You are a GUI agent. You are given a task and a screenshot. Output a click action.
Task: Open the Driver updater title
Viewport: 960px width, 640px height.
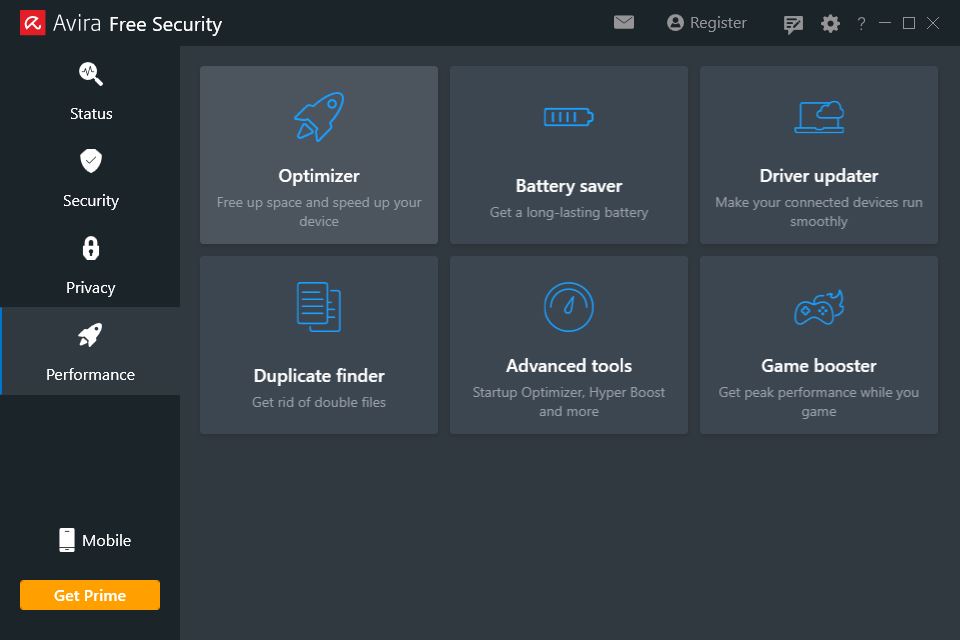tap(819, 176)
